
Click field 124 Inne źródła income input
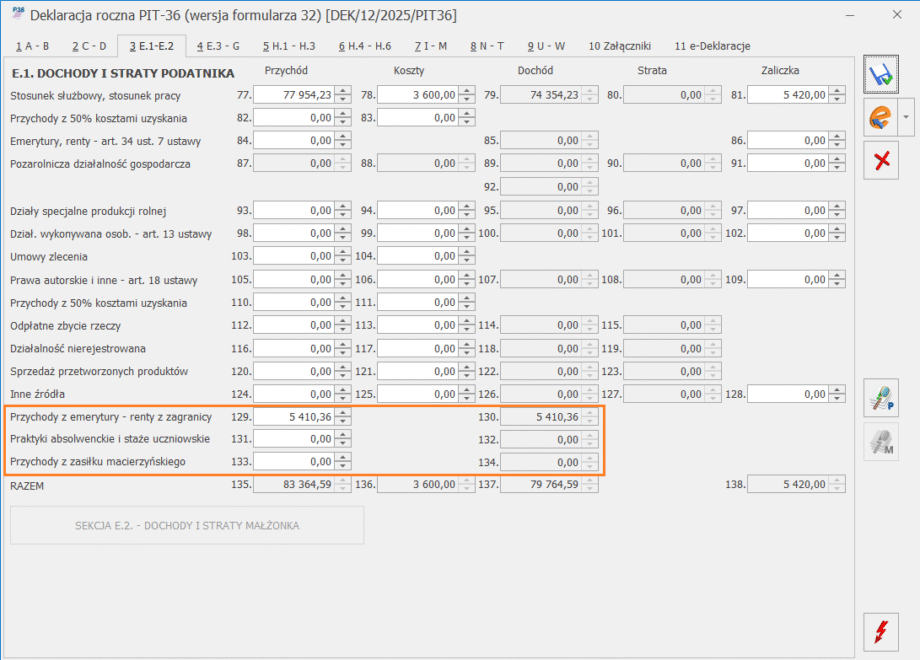click(x=295, y=394)
